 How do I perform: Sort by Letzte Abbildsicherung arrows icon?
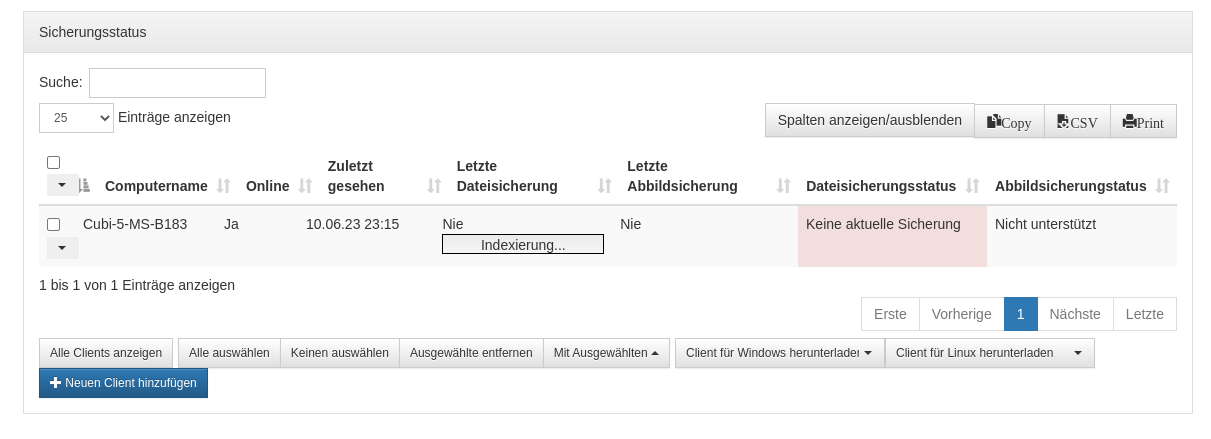pyautogui.click(x=784, y=186)
